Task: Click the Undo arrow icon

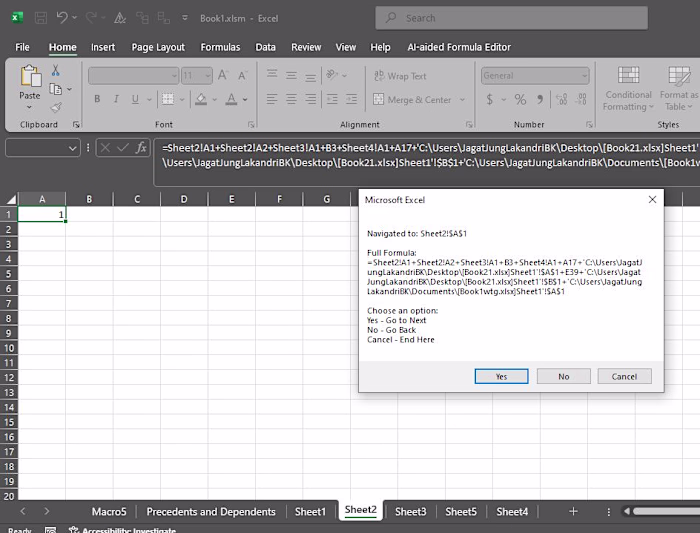Action: point(62,17)
